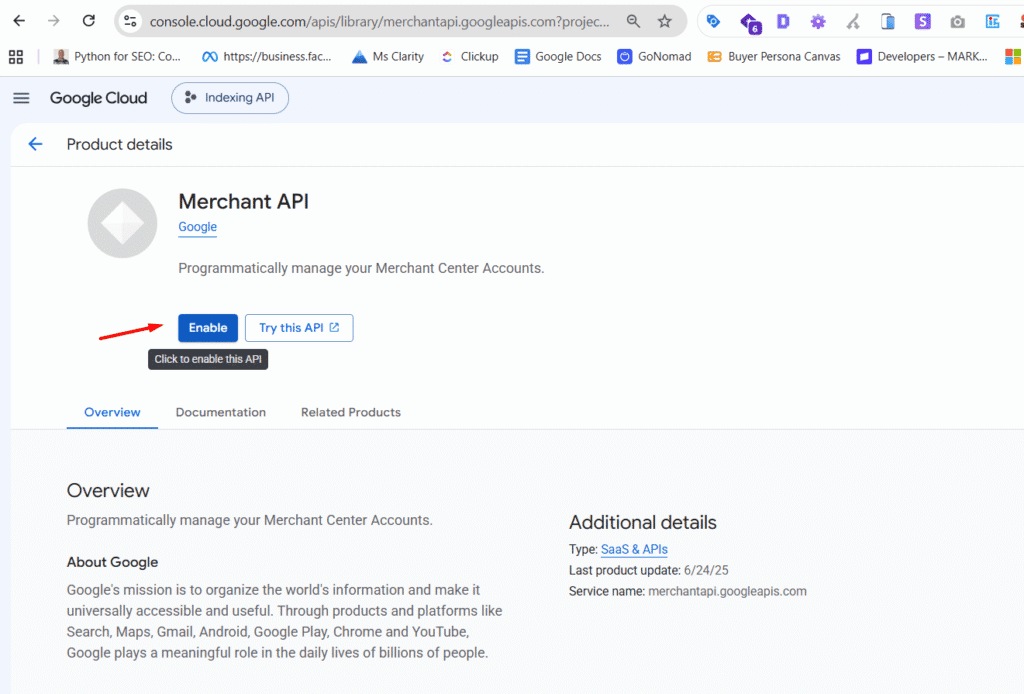
Task: Open Developers – MARK... bookmark
Action: 922,57
